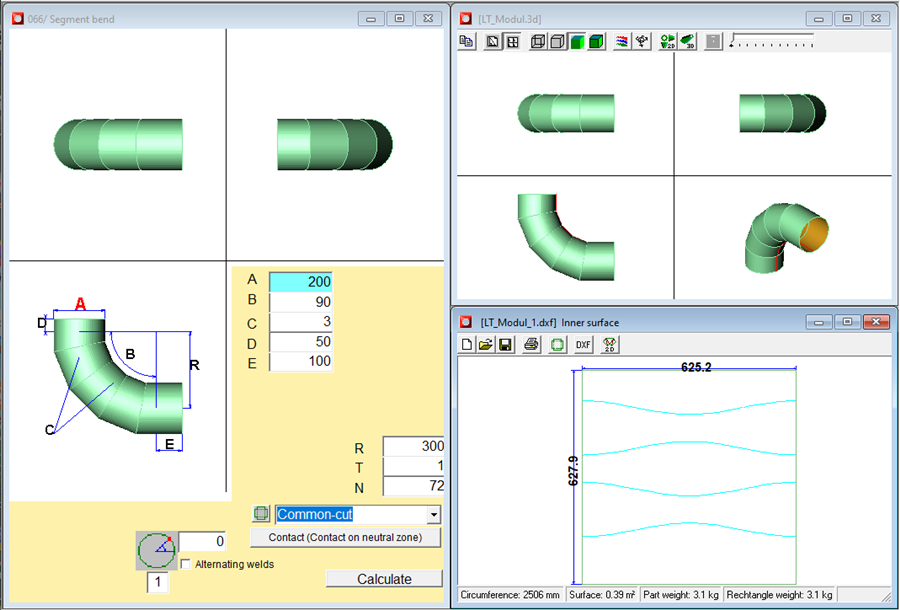The width and height of the screenshot is (900, 610).
Task: Click the DXF export button
Action: (x=583, y=344)
